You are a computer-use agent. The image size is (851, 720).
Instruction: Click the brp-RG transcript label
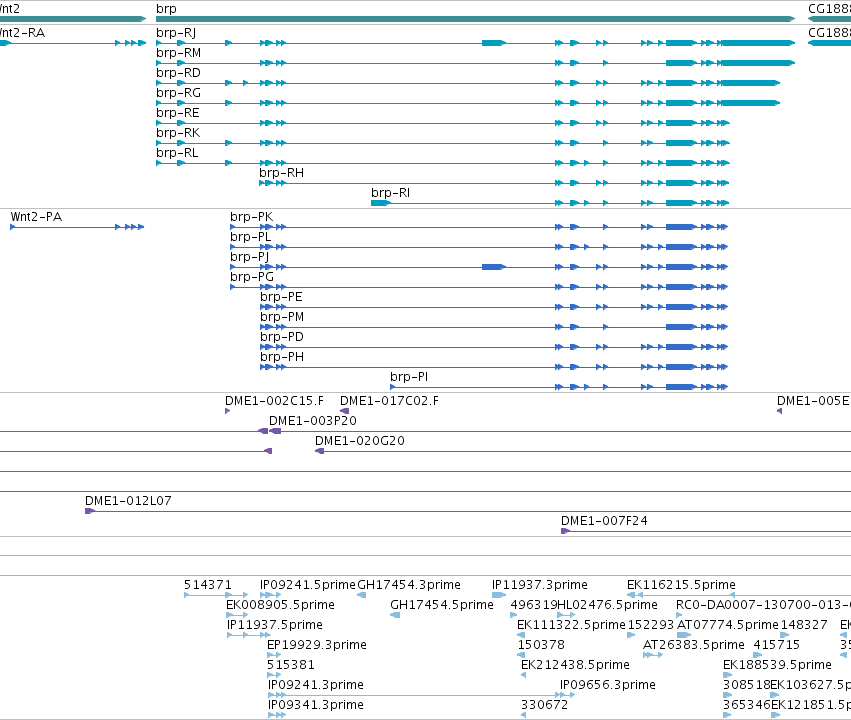(179, 93)
